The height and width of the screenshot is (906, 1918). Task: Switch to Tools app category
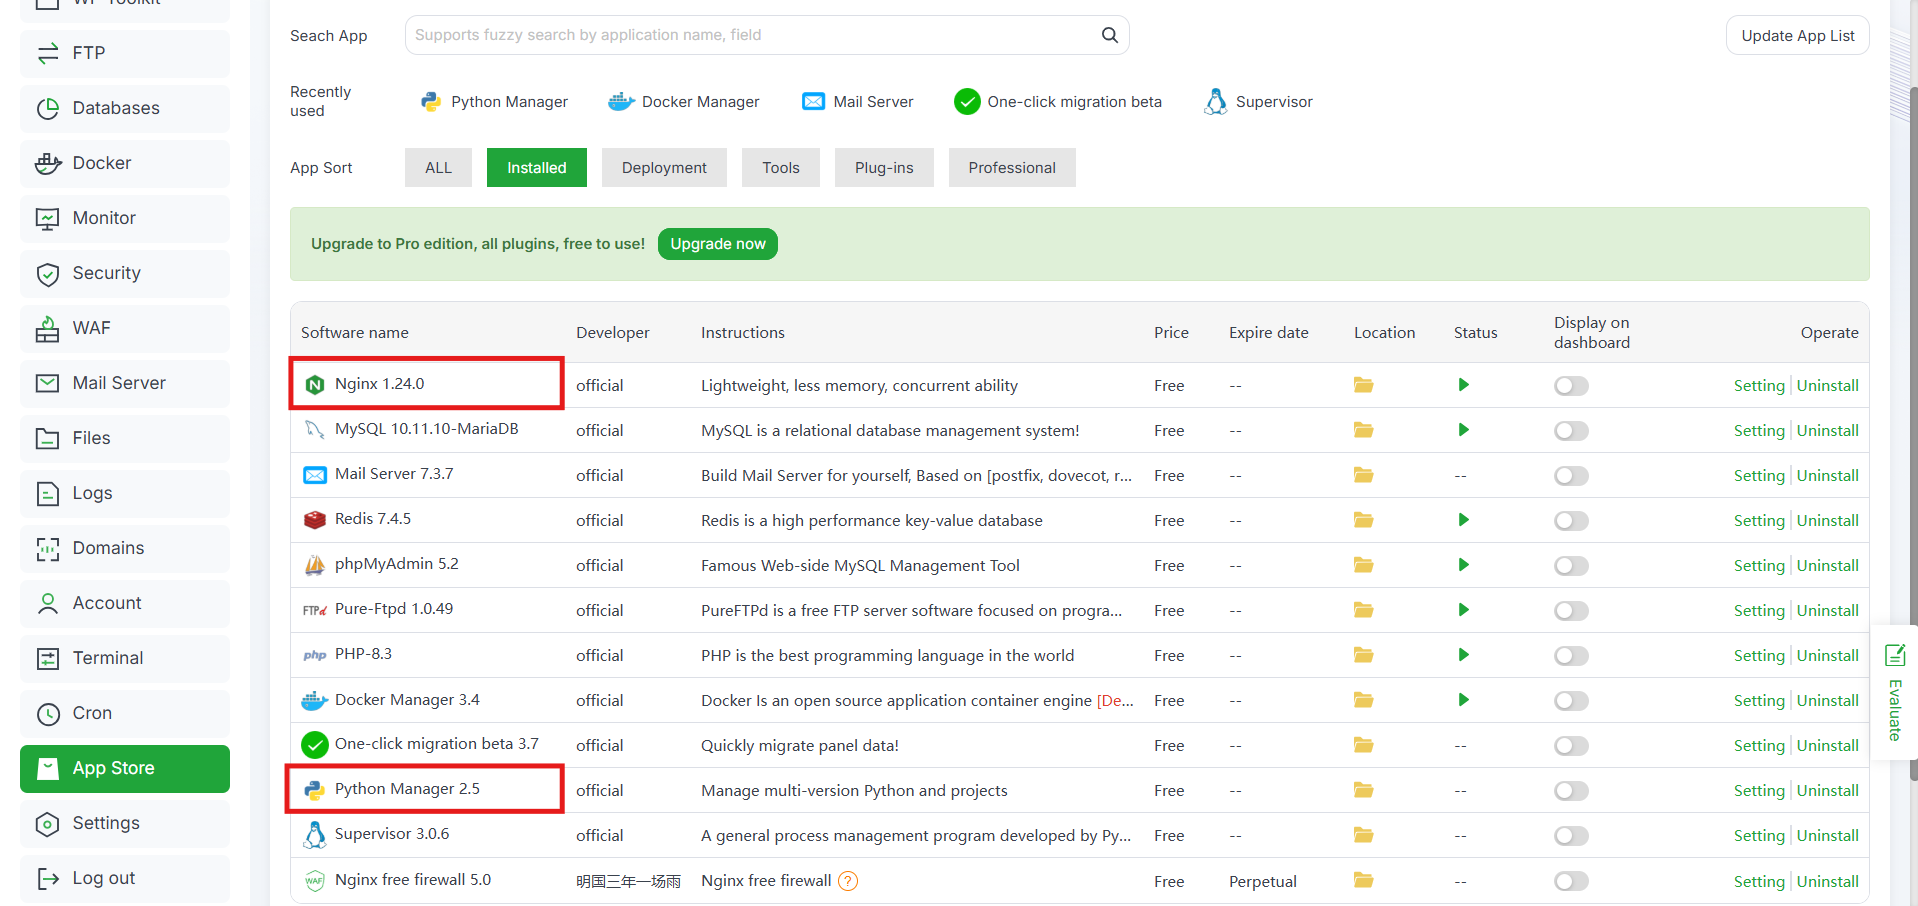pyautogui.click(x=781, y=168)
